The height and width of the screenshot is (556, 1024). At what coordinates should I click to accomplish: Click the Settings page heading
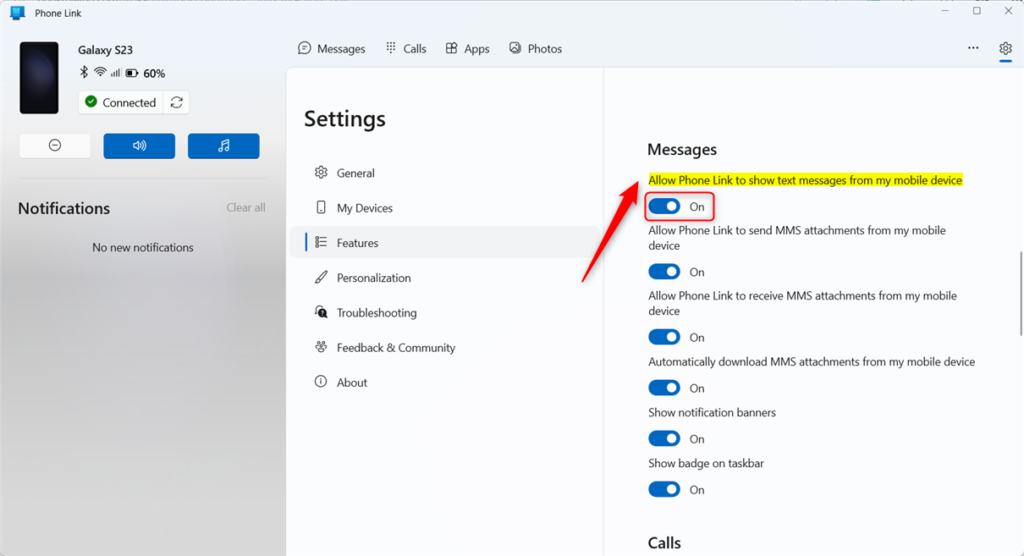[345, 120]
